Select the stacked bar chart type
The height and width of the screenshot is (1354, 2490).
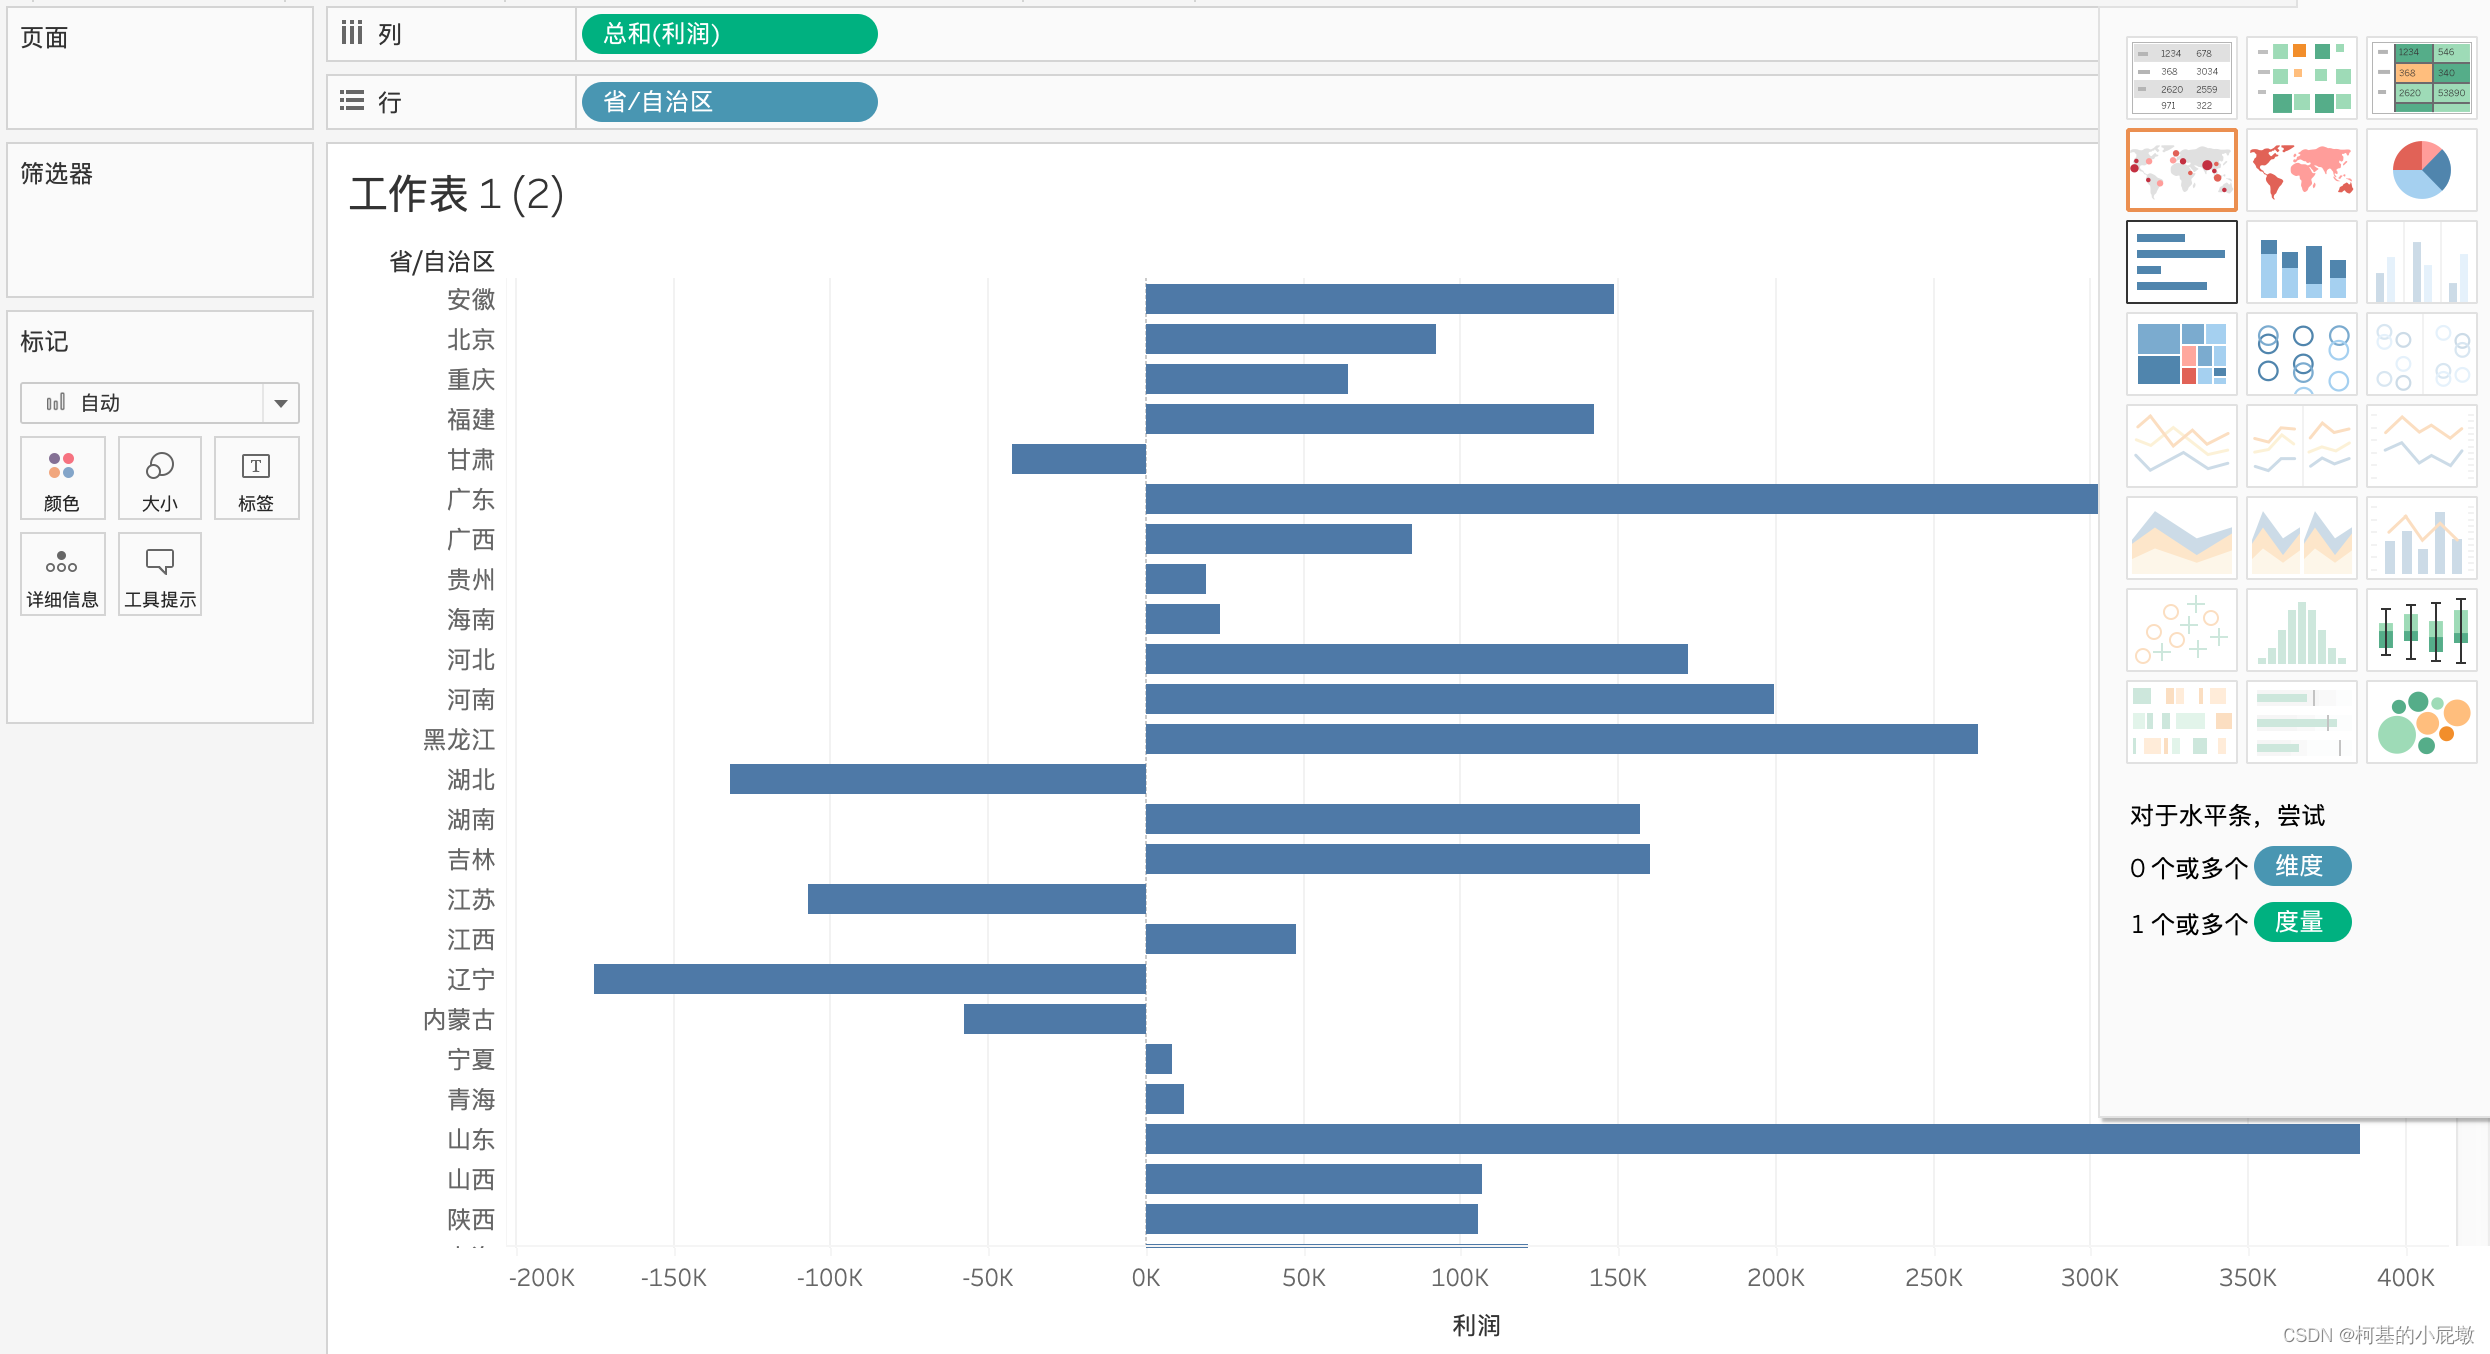click(2301, 262)
